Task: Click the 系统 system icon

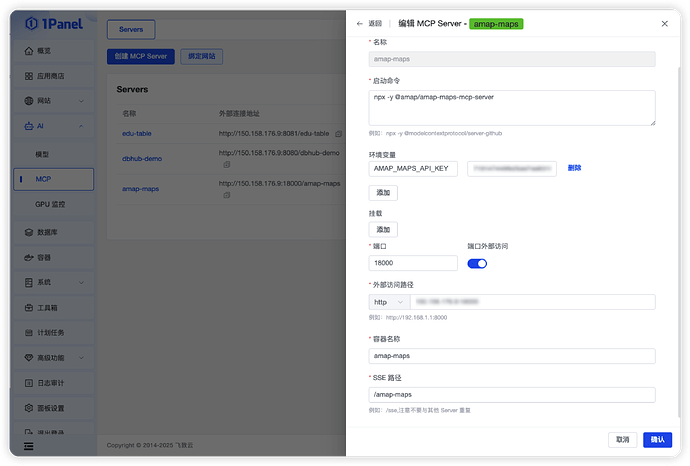Action: point(29,283)
